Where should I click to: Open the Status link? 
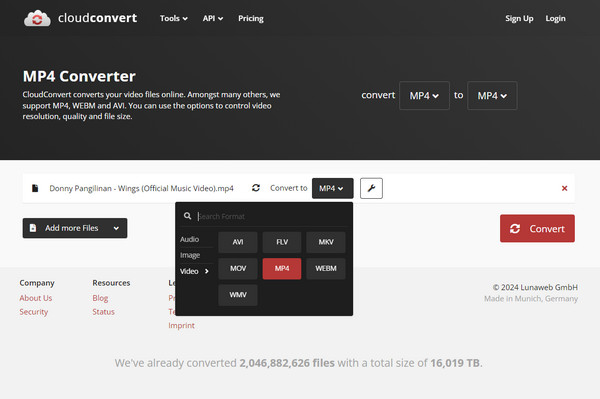tap(103, 312)
